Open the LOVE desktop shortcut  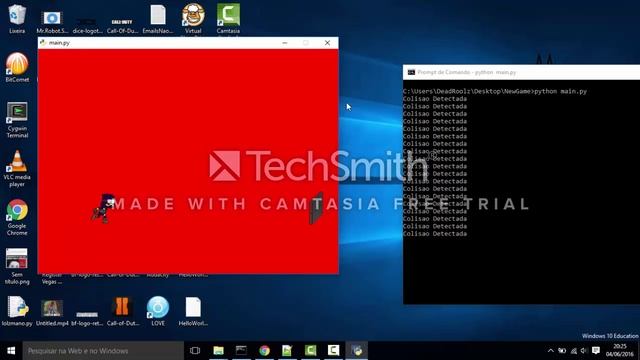158,311
